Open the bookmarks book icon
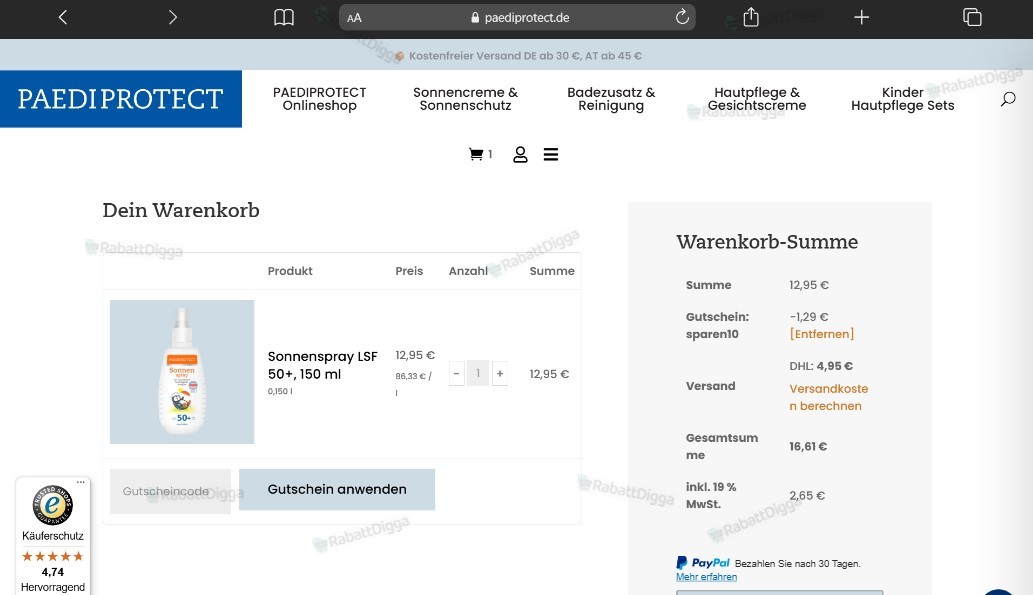This screenshot has width=1033, height=595. [284, 17]
